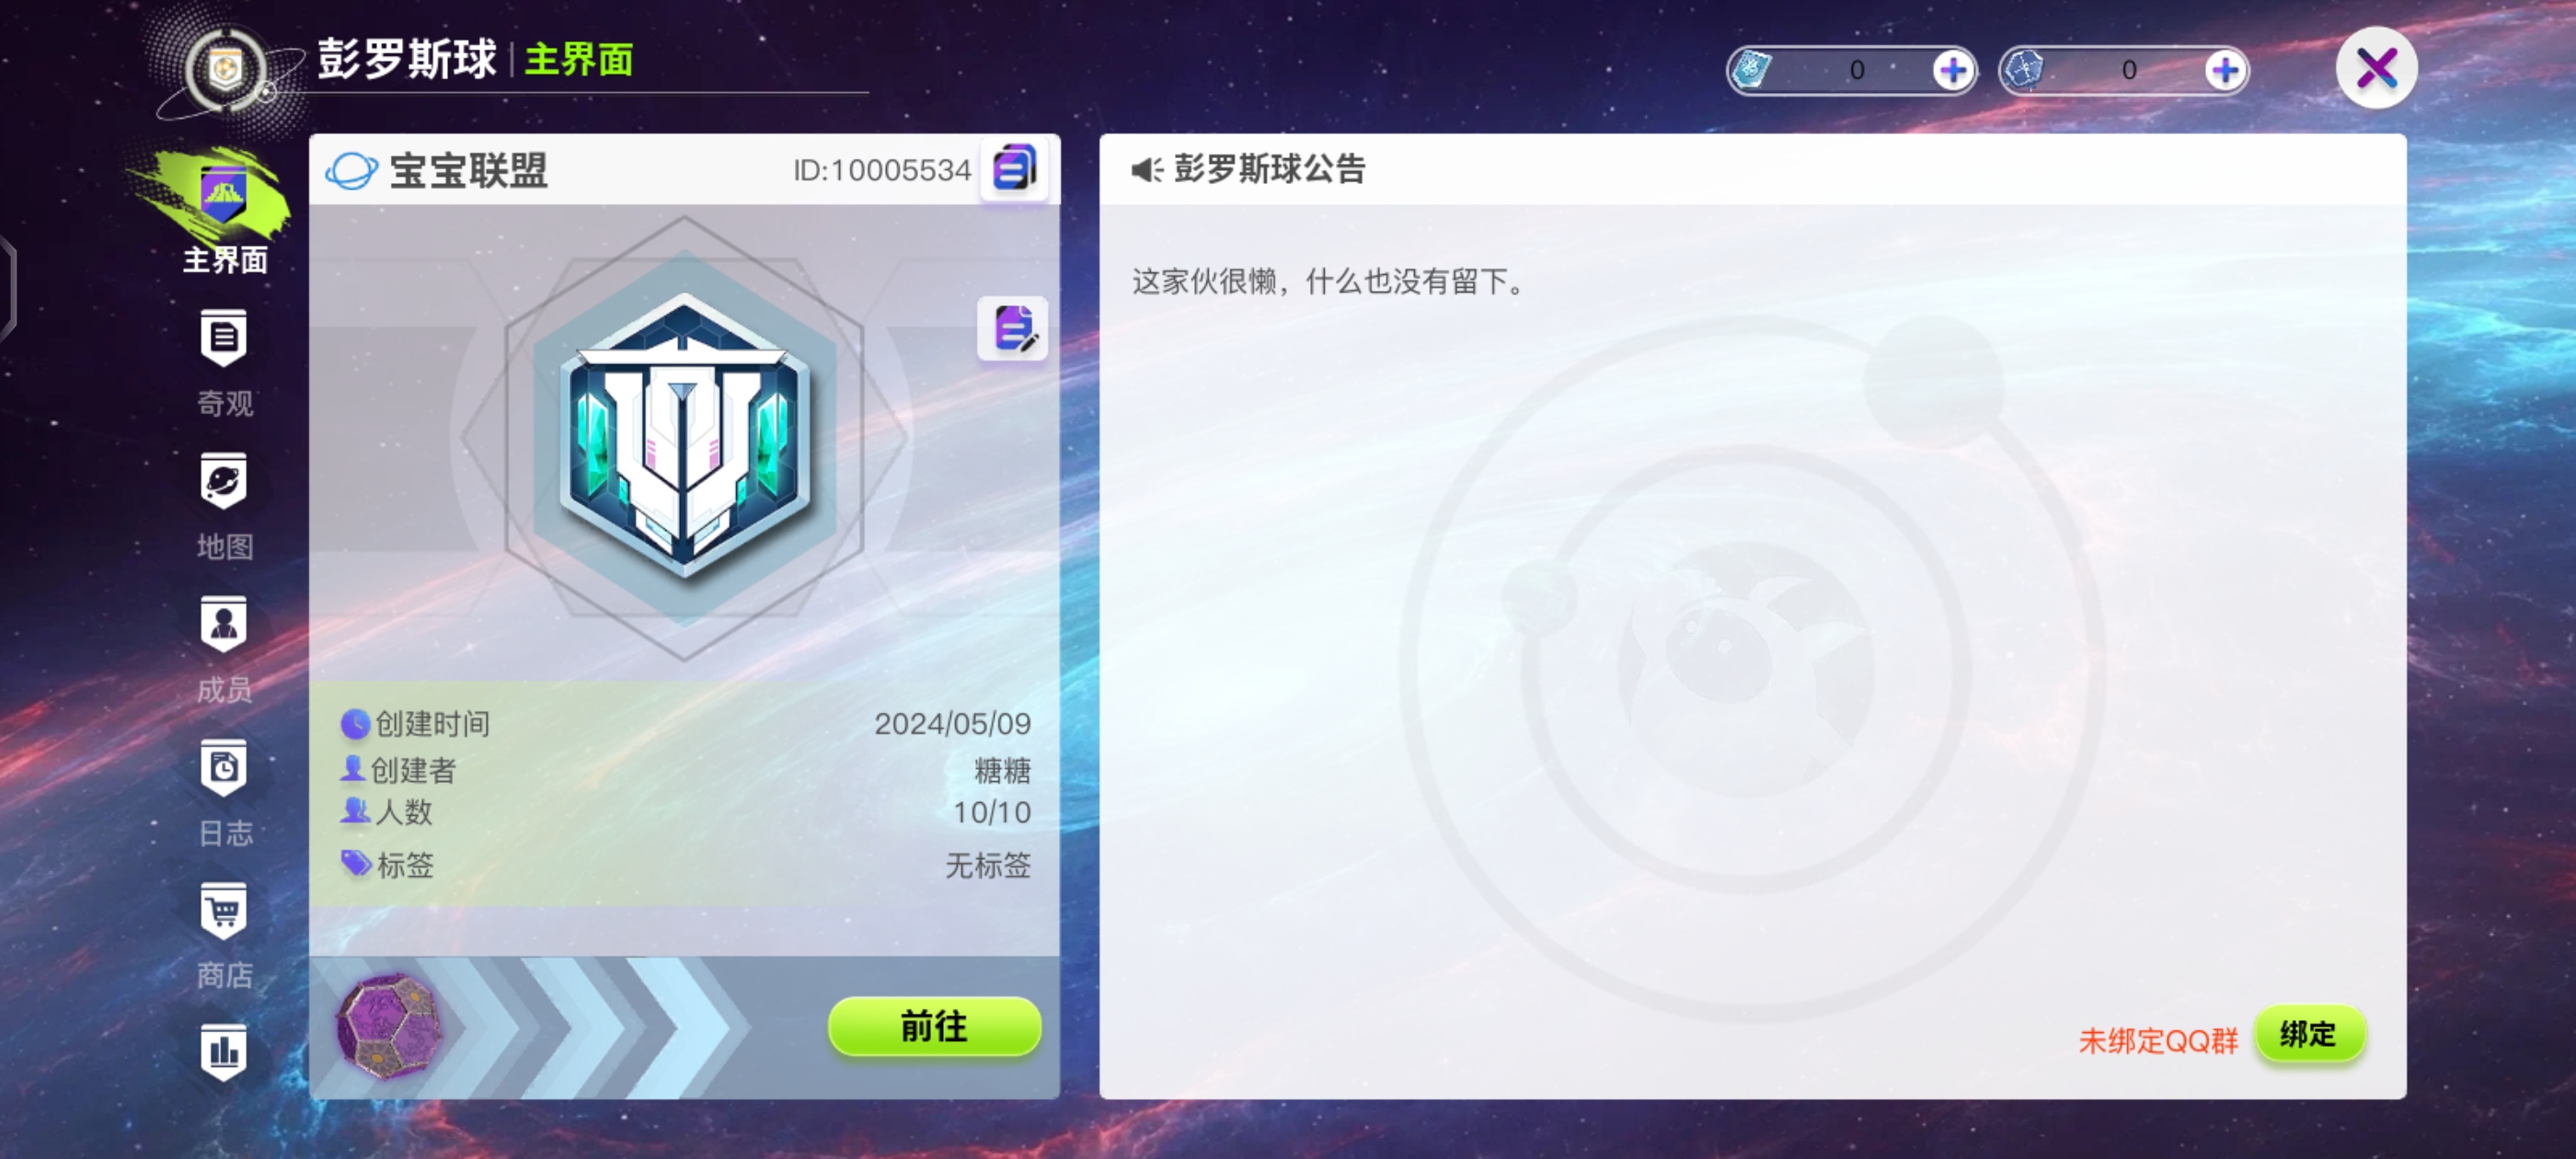Click the 绑定 bind QQ group button
The width and height of the screenshot is (2576, 1159).
pyautogui.click(x=2309, y=1034)
